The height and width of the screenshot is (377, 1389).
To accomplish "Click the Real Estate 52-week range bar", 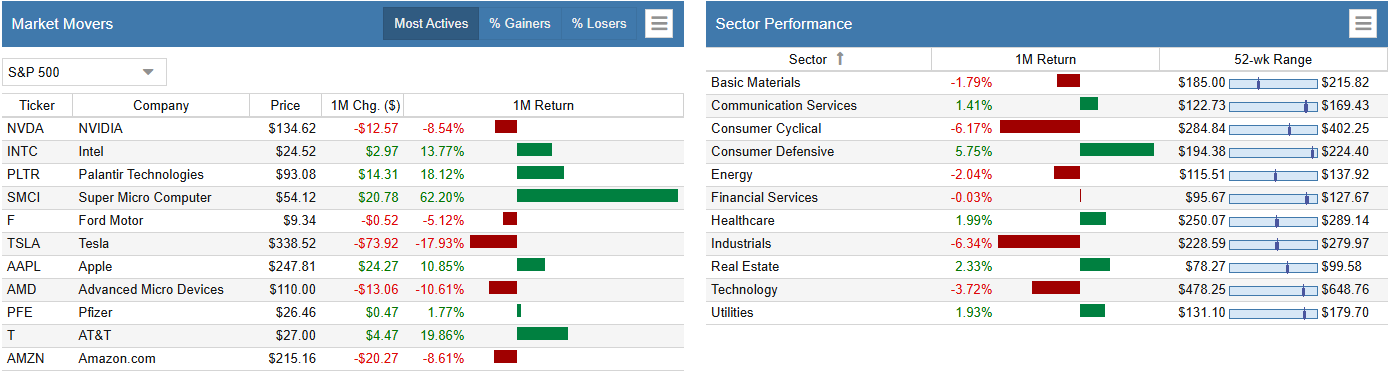I will pos(1273,267).
